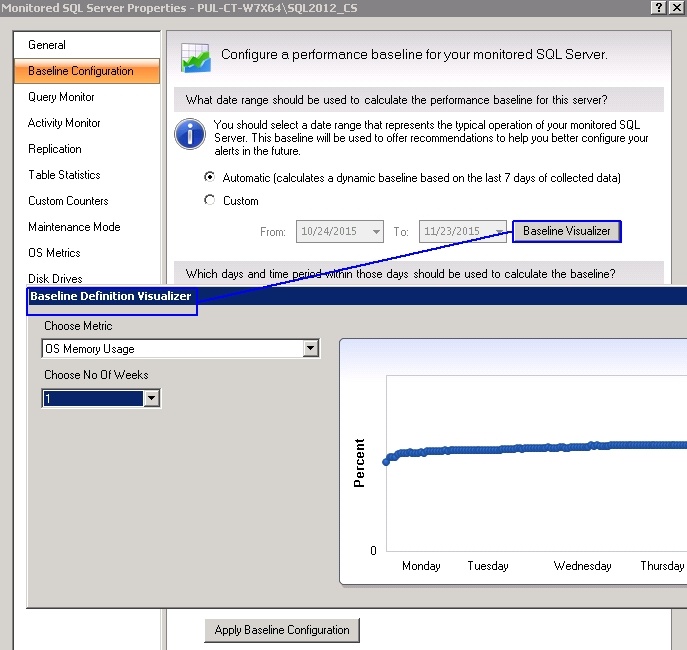Viewport: 687px width, 650px height.
Task: Open Replication settings
Action: pyautogui.click(x=55, y=149)
